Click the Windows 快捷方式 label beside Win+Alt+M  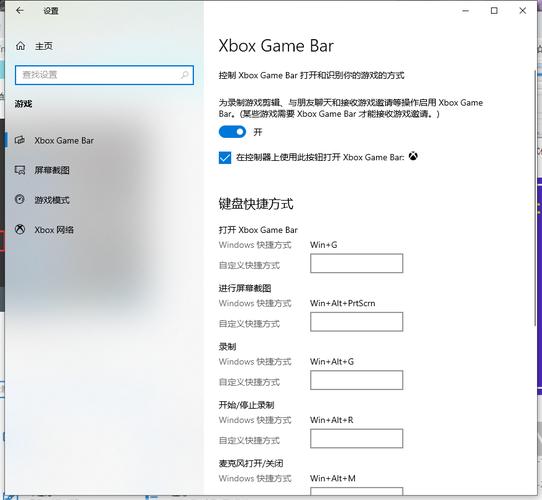[x=255, y=479]
